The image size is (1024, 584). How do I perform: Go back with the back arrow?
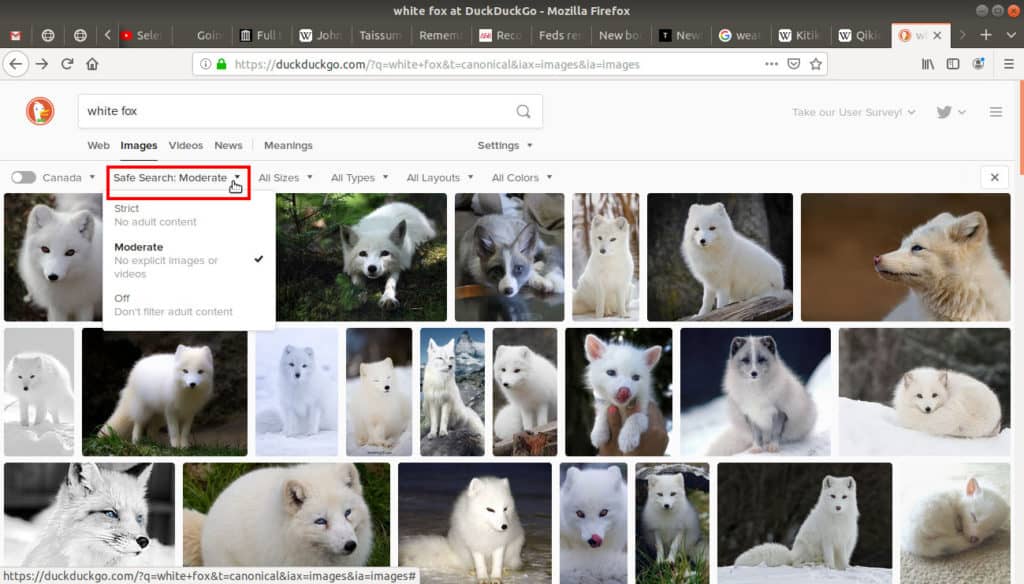(16, 64)
